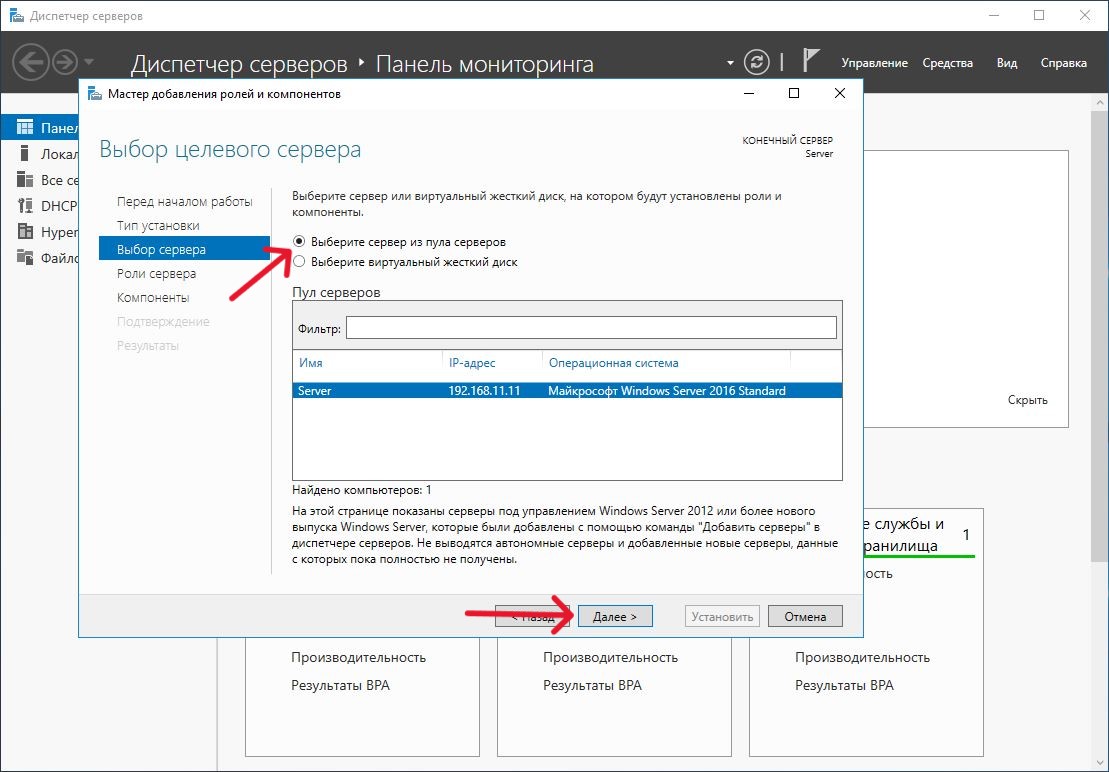Open dropdown arrow left of refresh icon
The width and height of the screenshot is (1109, 772).
click(730, 63)
